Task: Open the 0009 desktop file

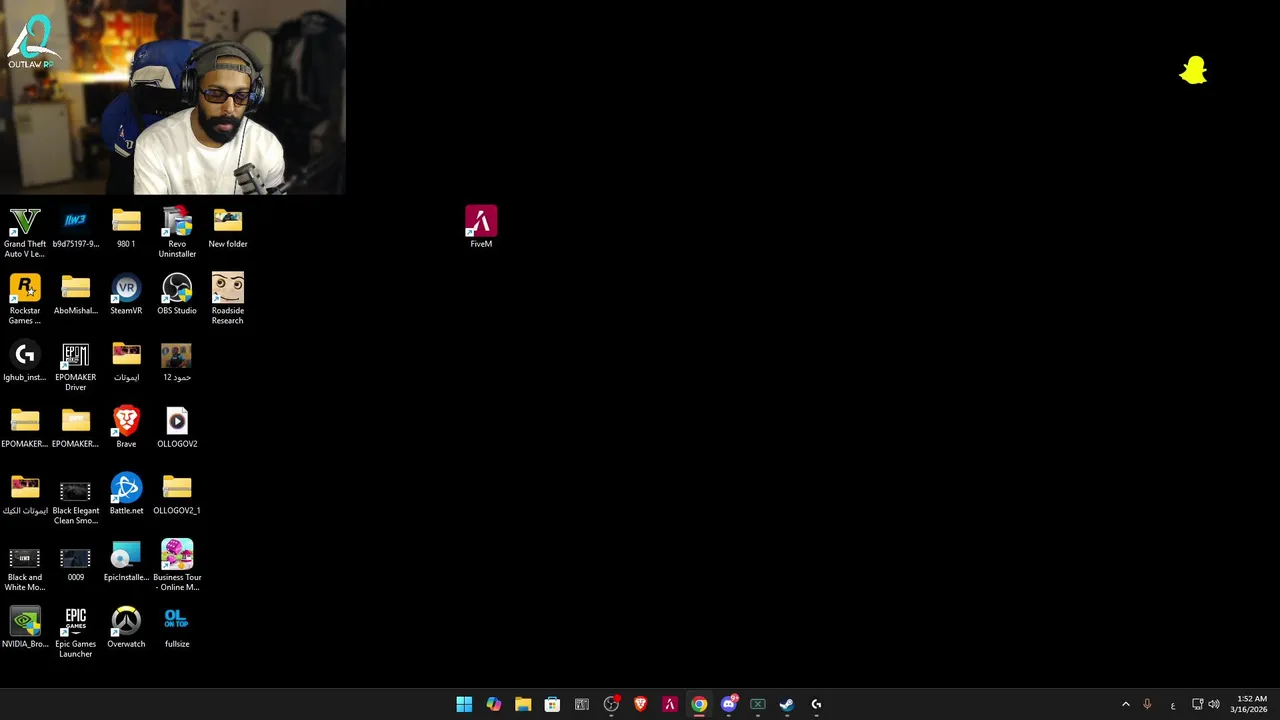Action: pyautogui.click(x=76, y=562)
